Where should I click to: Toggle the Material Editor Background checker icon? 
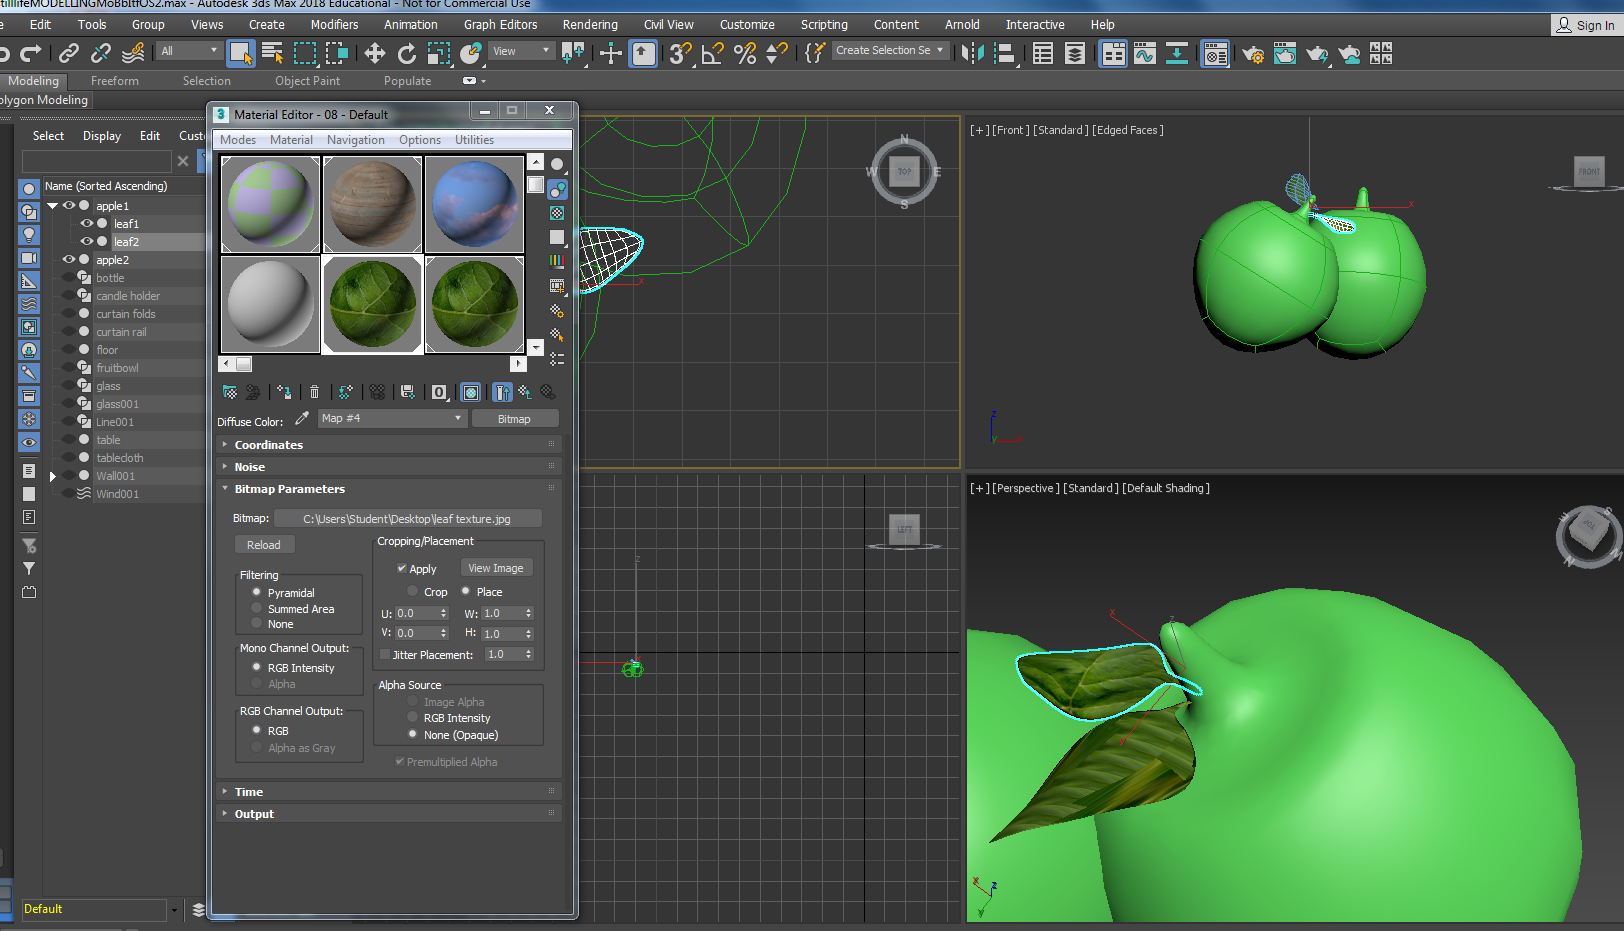click(x=557, y=213)
